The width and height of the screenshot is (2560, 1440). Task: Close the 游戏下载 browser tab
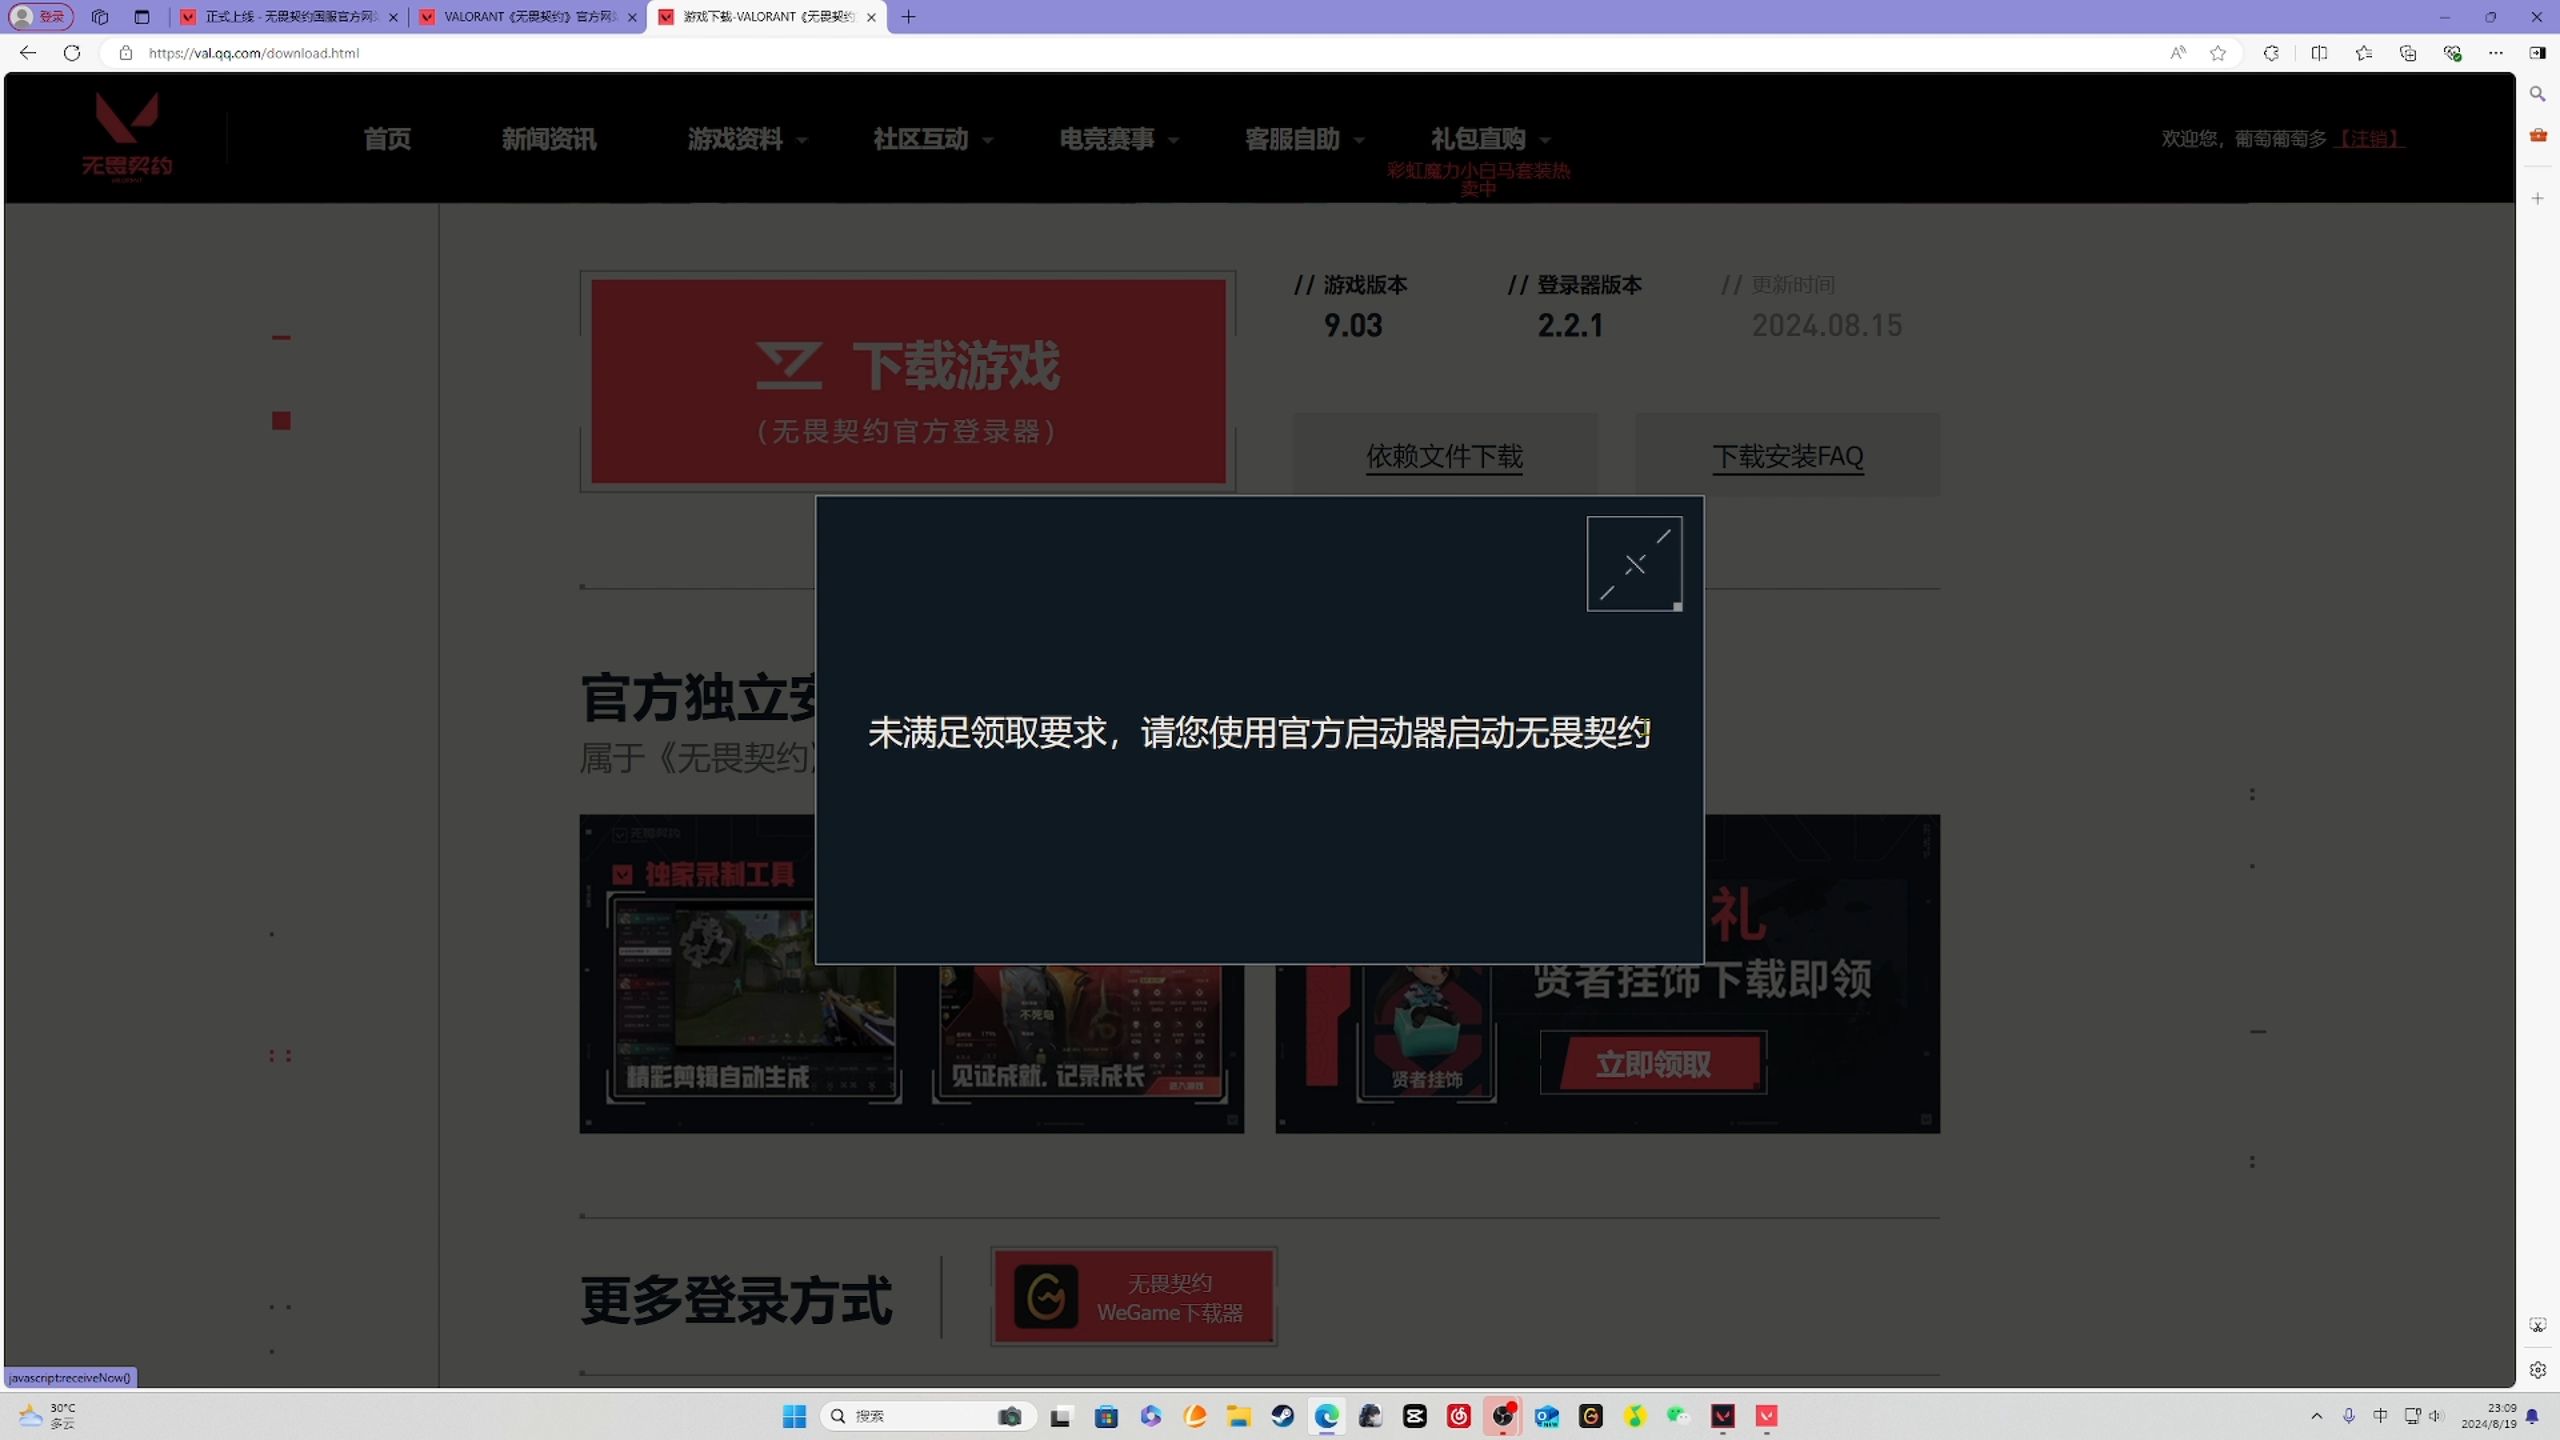(871, 17)
